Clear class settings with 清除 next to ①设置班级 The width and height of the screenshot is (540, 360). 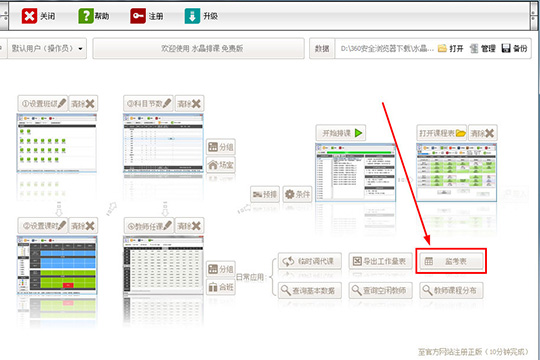(x=83, y=103)
